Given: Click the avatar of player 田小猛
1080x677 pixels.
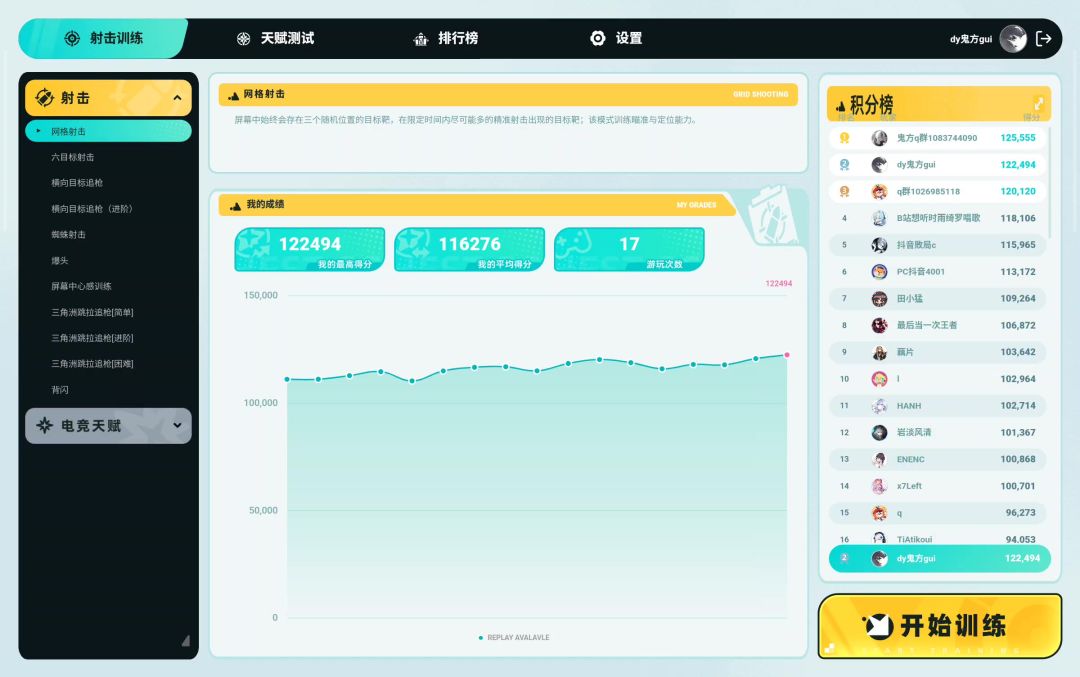Looking at the screenshot, I should tap(879, 298).
